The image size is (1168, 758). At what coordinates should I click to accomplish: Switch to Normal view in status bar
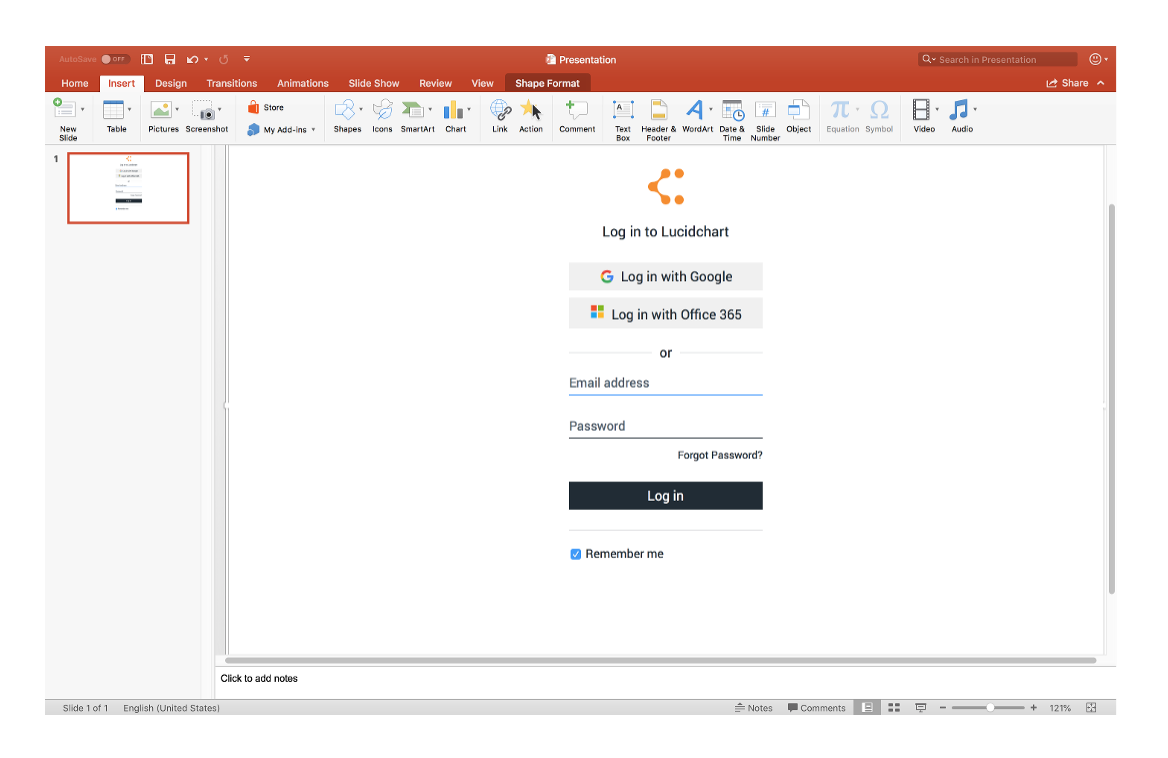tap(867, 708)
